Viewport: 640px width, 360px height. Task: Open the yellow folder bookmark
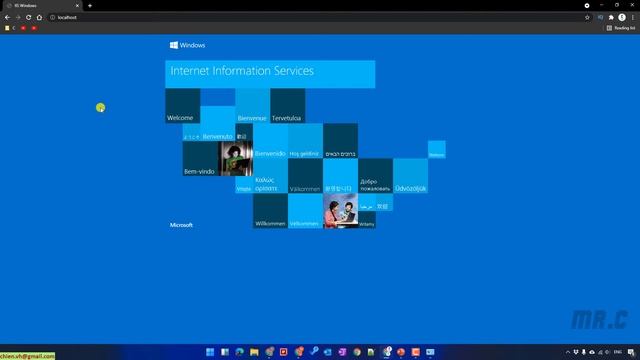(x=7, y=28)
